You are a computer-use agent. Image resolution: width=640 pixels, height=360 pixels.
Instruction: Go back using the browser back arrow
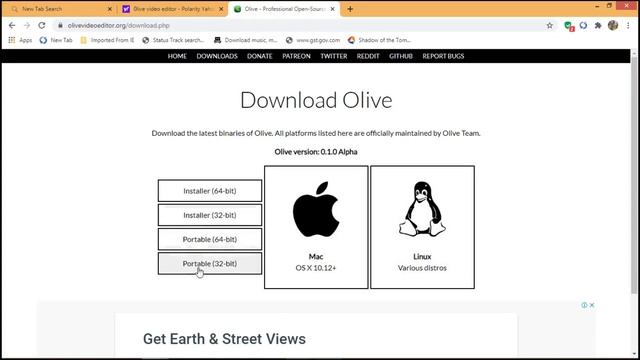point(12,25)
